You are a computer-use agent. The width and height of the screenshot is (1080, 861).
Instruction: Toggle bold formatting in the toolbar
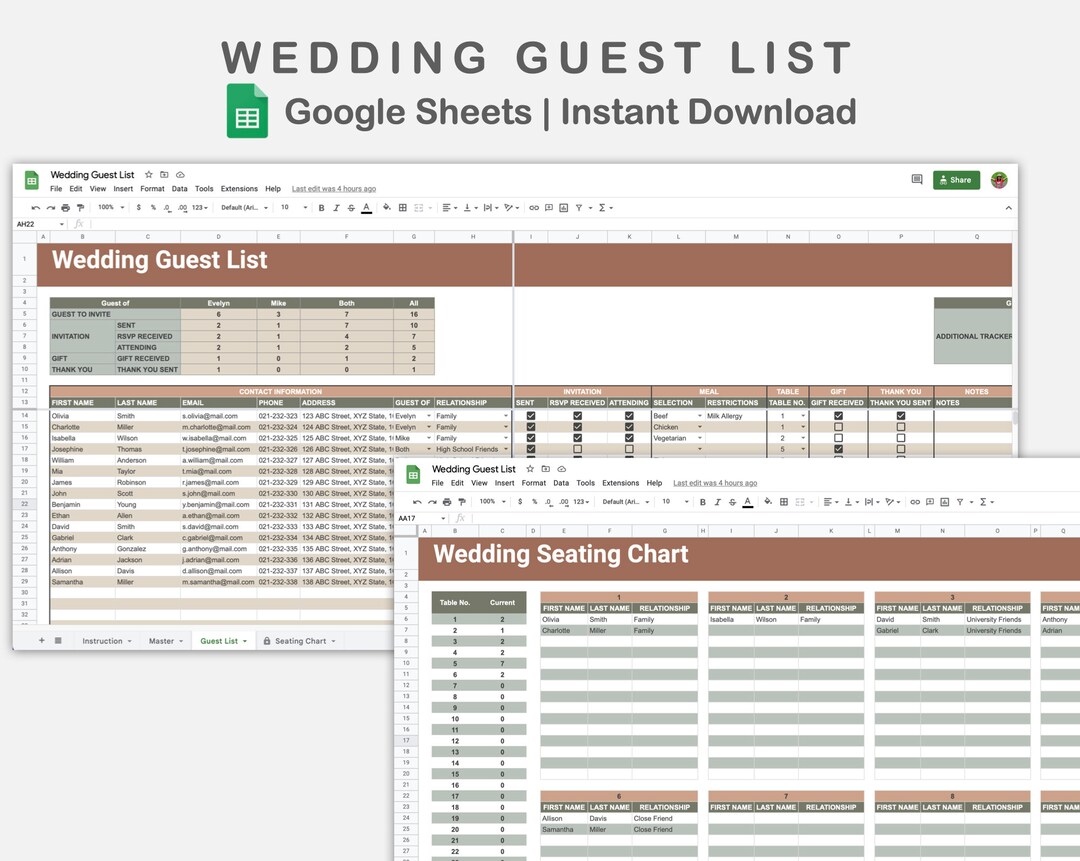pyautogui.click(x=322, y=207)
